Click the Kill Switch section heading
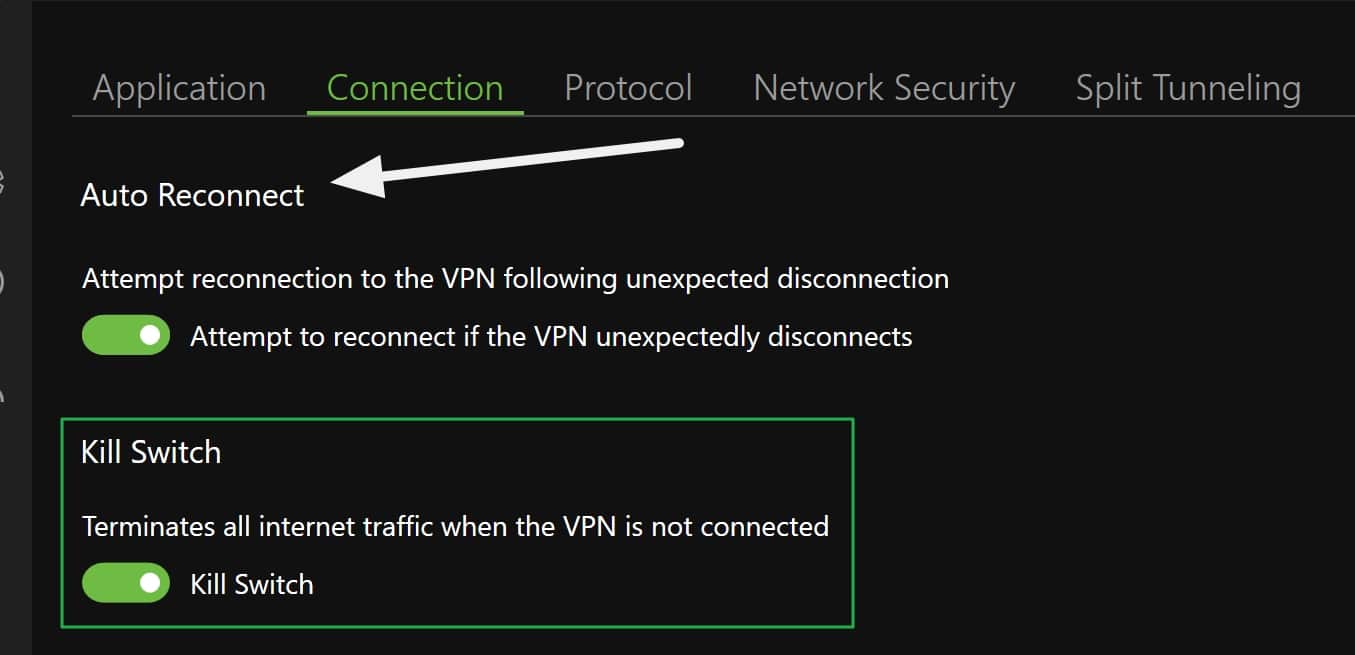This screenshot has height=655, width=1355. click(151, 452)
